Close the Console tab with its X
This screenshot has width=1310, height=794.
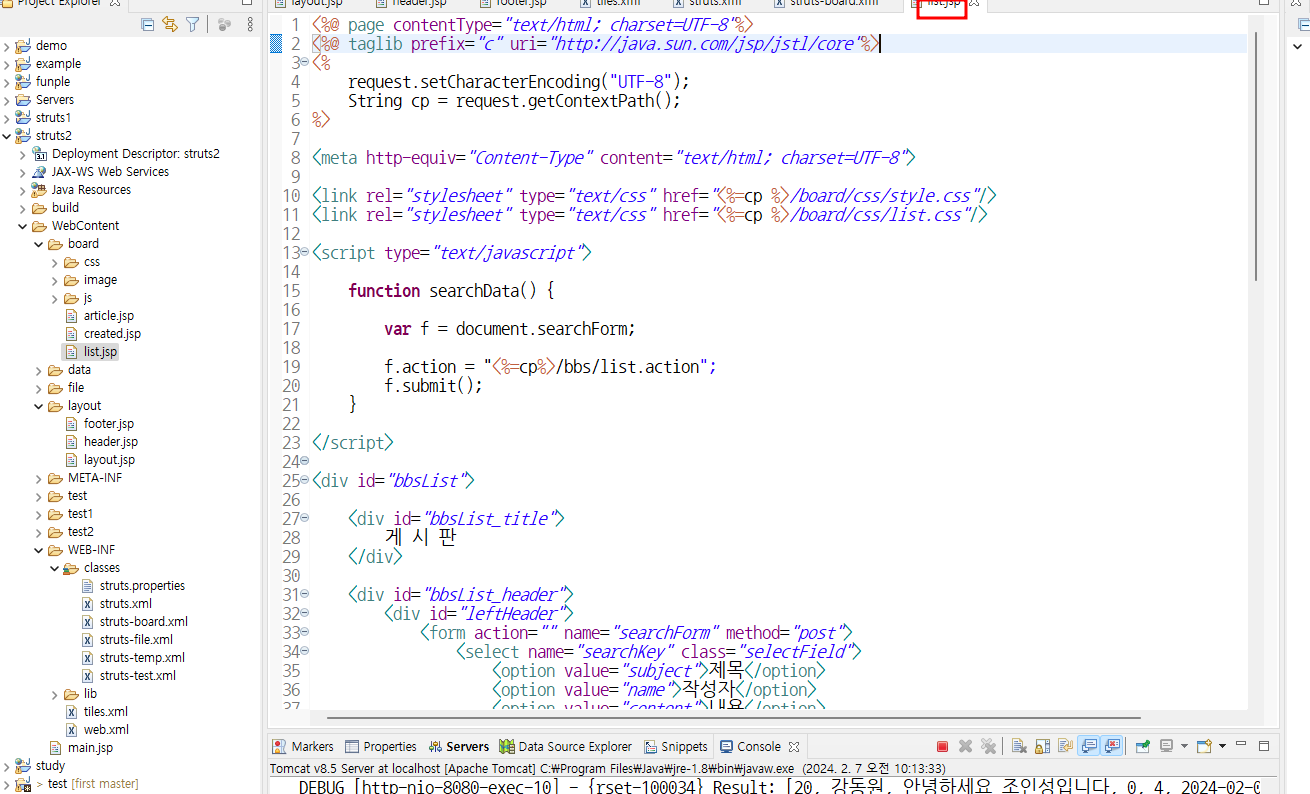[x=793, y=746]
